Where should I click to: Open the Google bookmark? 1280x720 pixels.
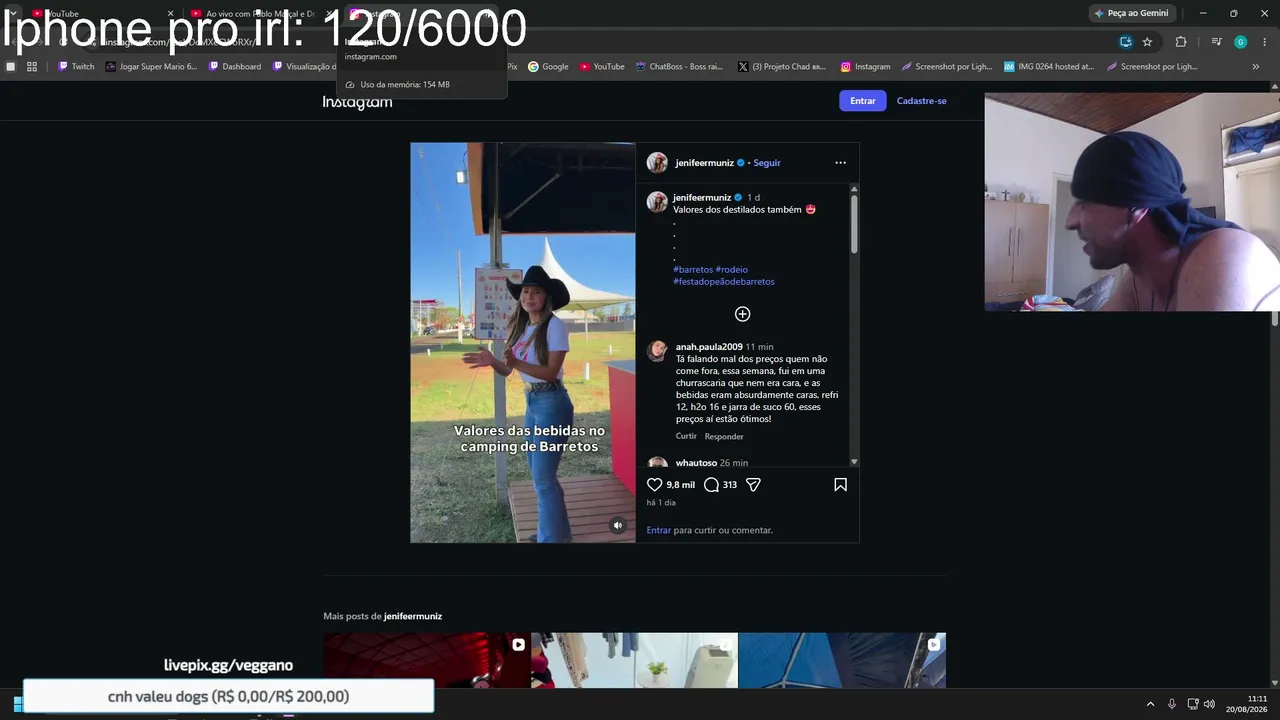pos(548,67)
